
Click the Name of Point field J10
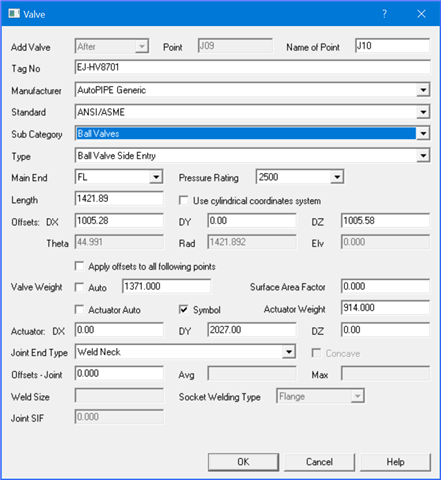[x=392, y=46]
